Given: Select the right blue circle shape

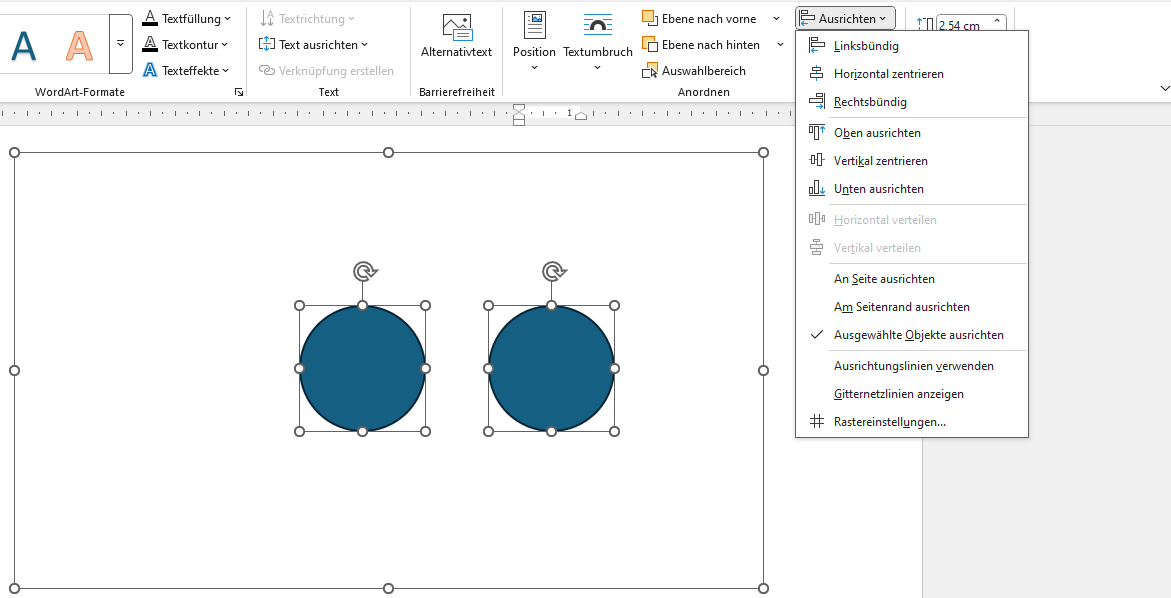Looking at the screenshot, I should tap(551, 368).
